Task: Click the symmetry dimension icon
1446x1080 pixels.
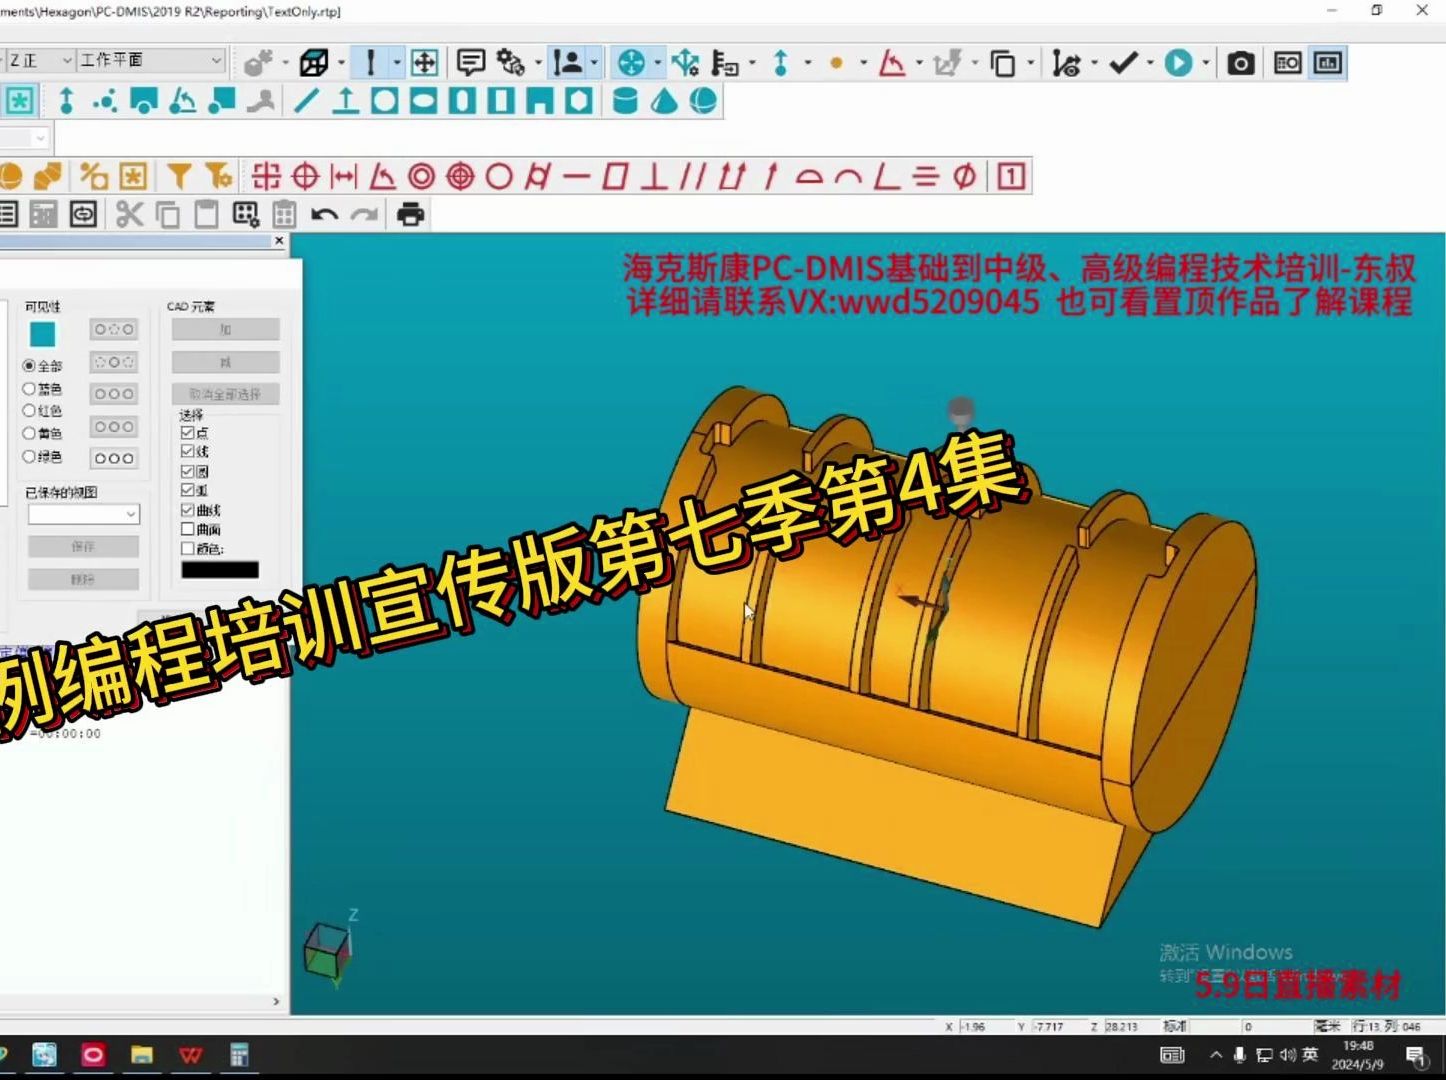Action: pyautogui.click(x=925, y=177)
